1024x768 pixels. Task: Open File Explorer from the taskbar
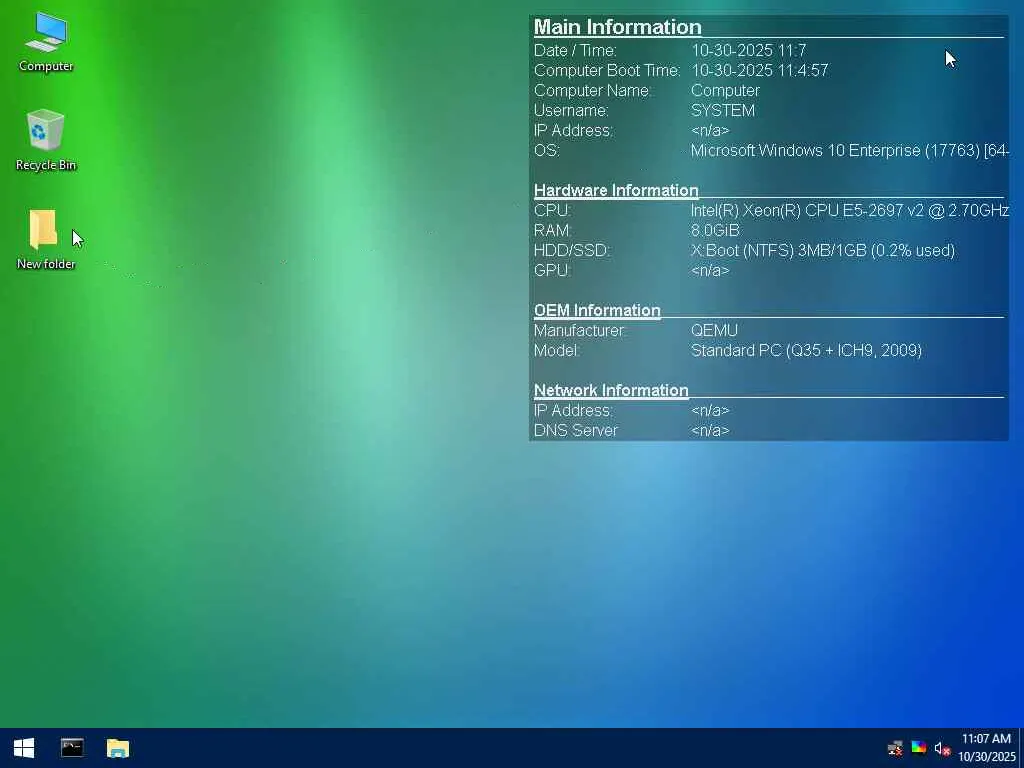coord(118,748)
